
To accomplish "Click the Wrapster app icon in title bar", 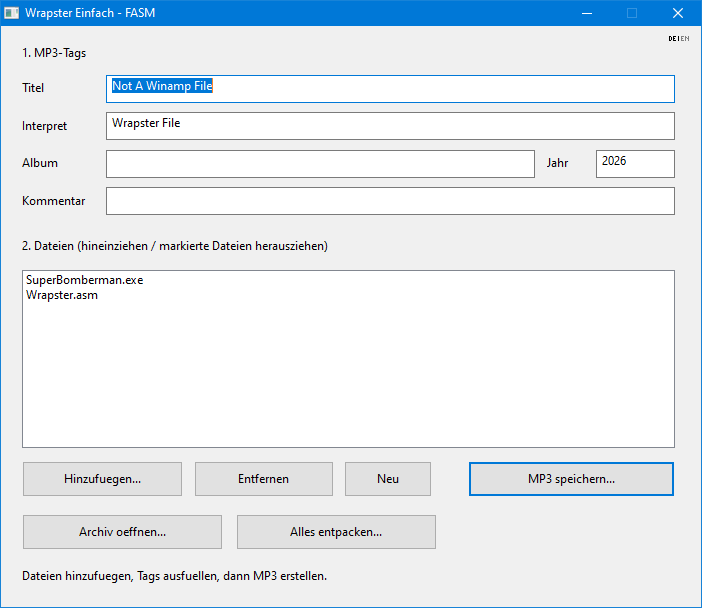I will [11, 13].
